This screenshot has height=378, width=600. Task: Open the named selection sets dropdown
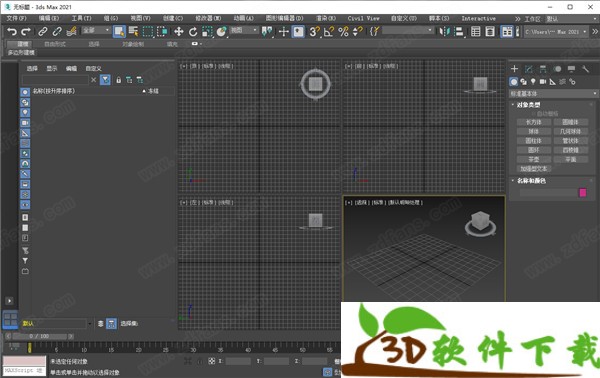(408, 30)
